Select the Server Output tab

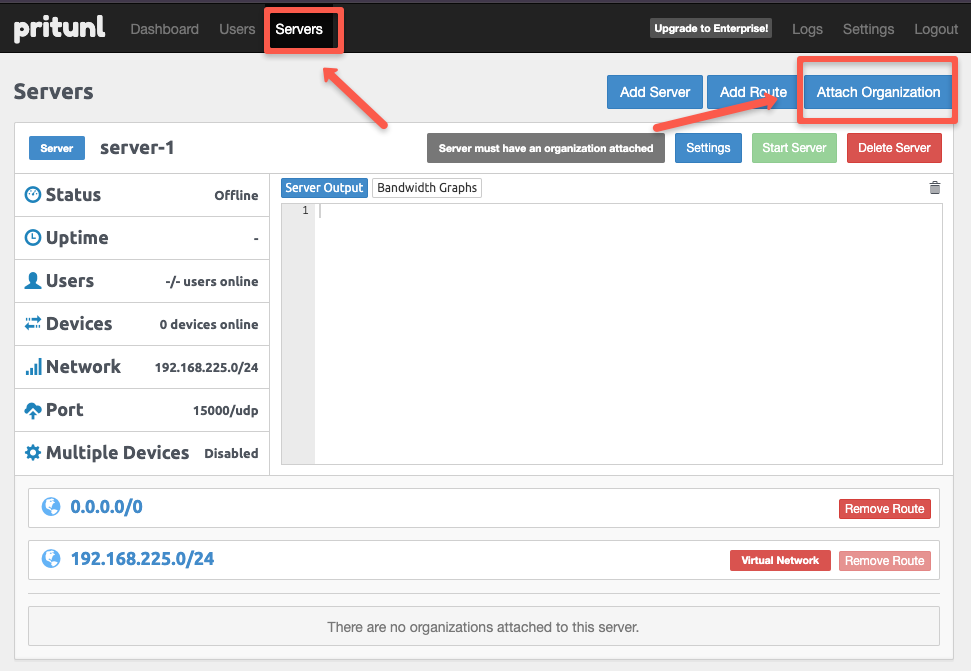coord(324,188)
